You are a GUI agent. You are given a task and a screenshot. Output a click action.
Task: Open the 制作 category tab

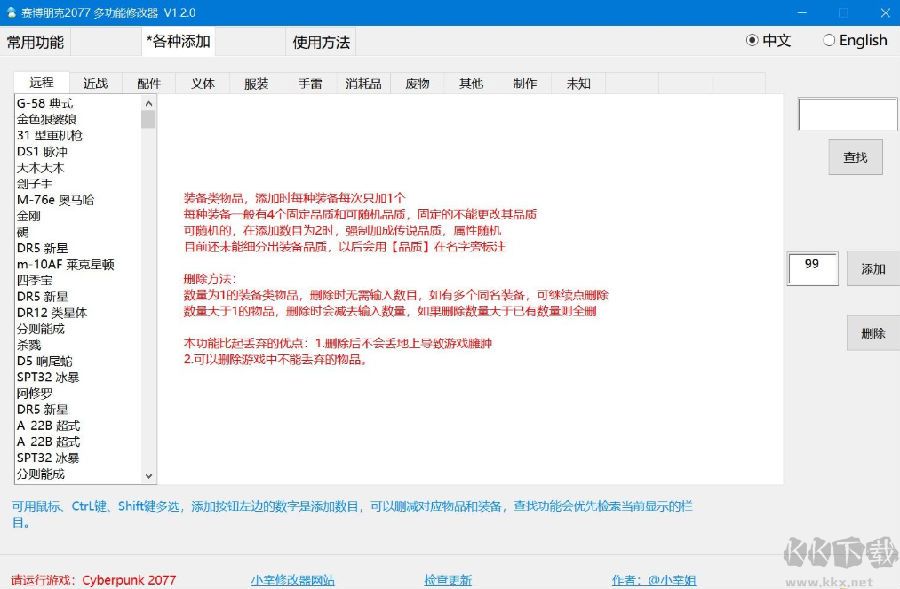click(x=525, y=83)
